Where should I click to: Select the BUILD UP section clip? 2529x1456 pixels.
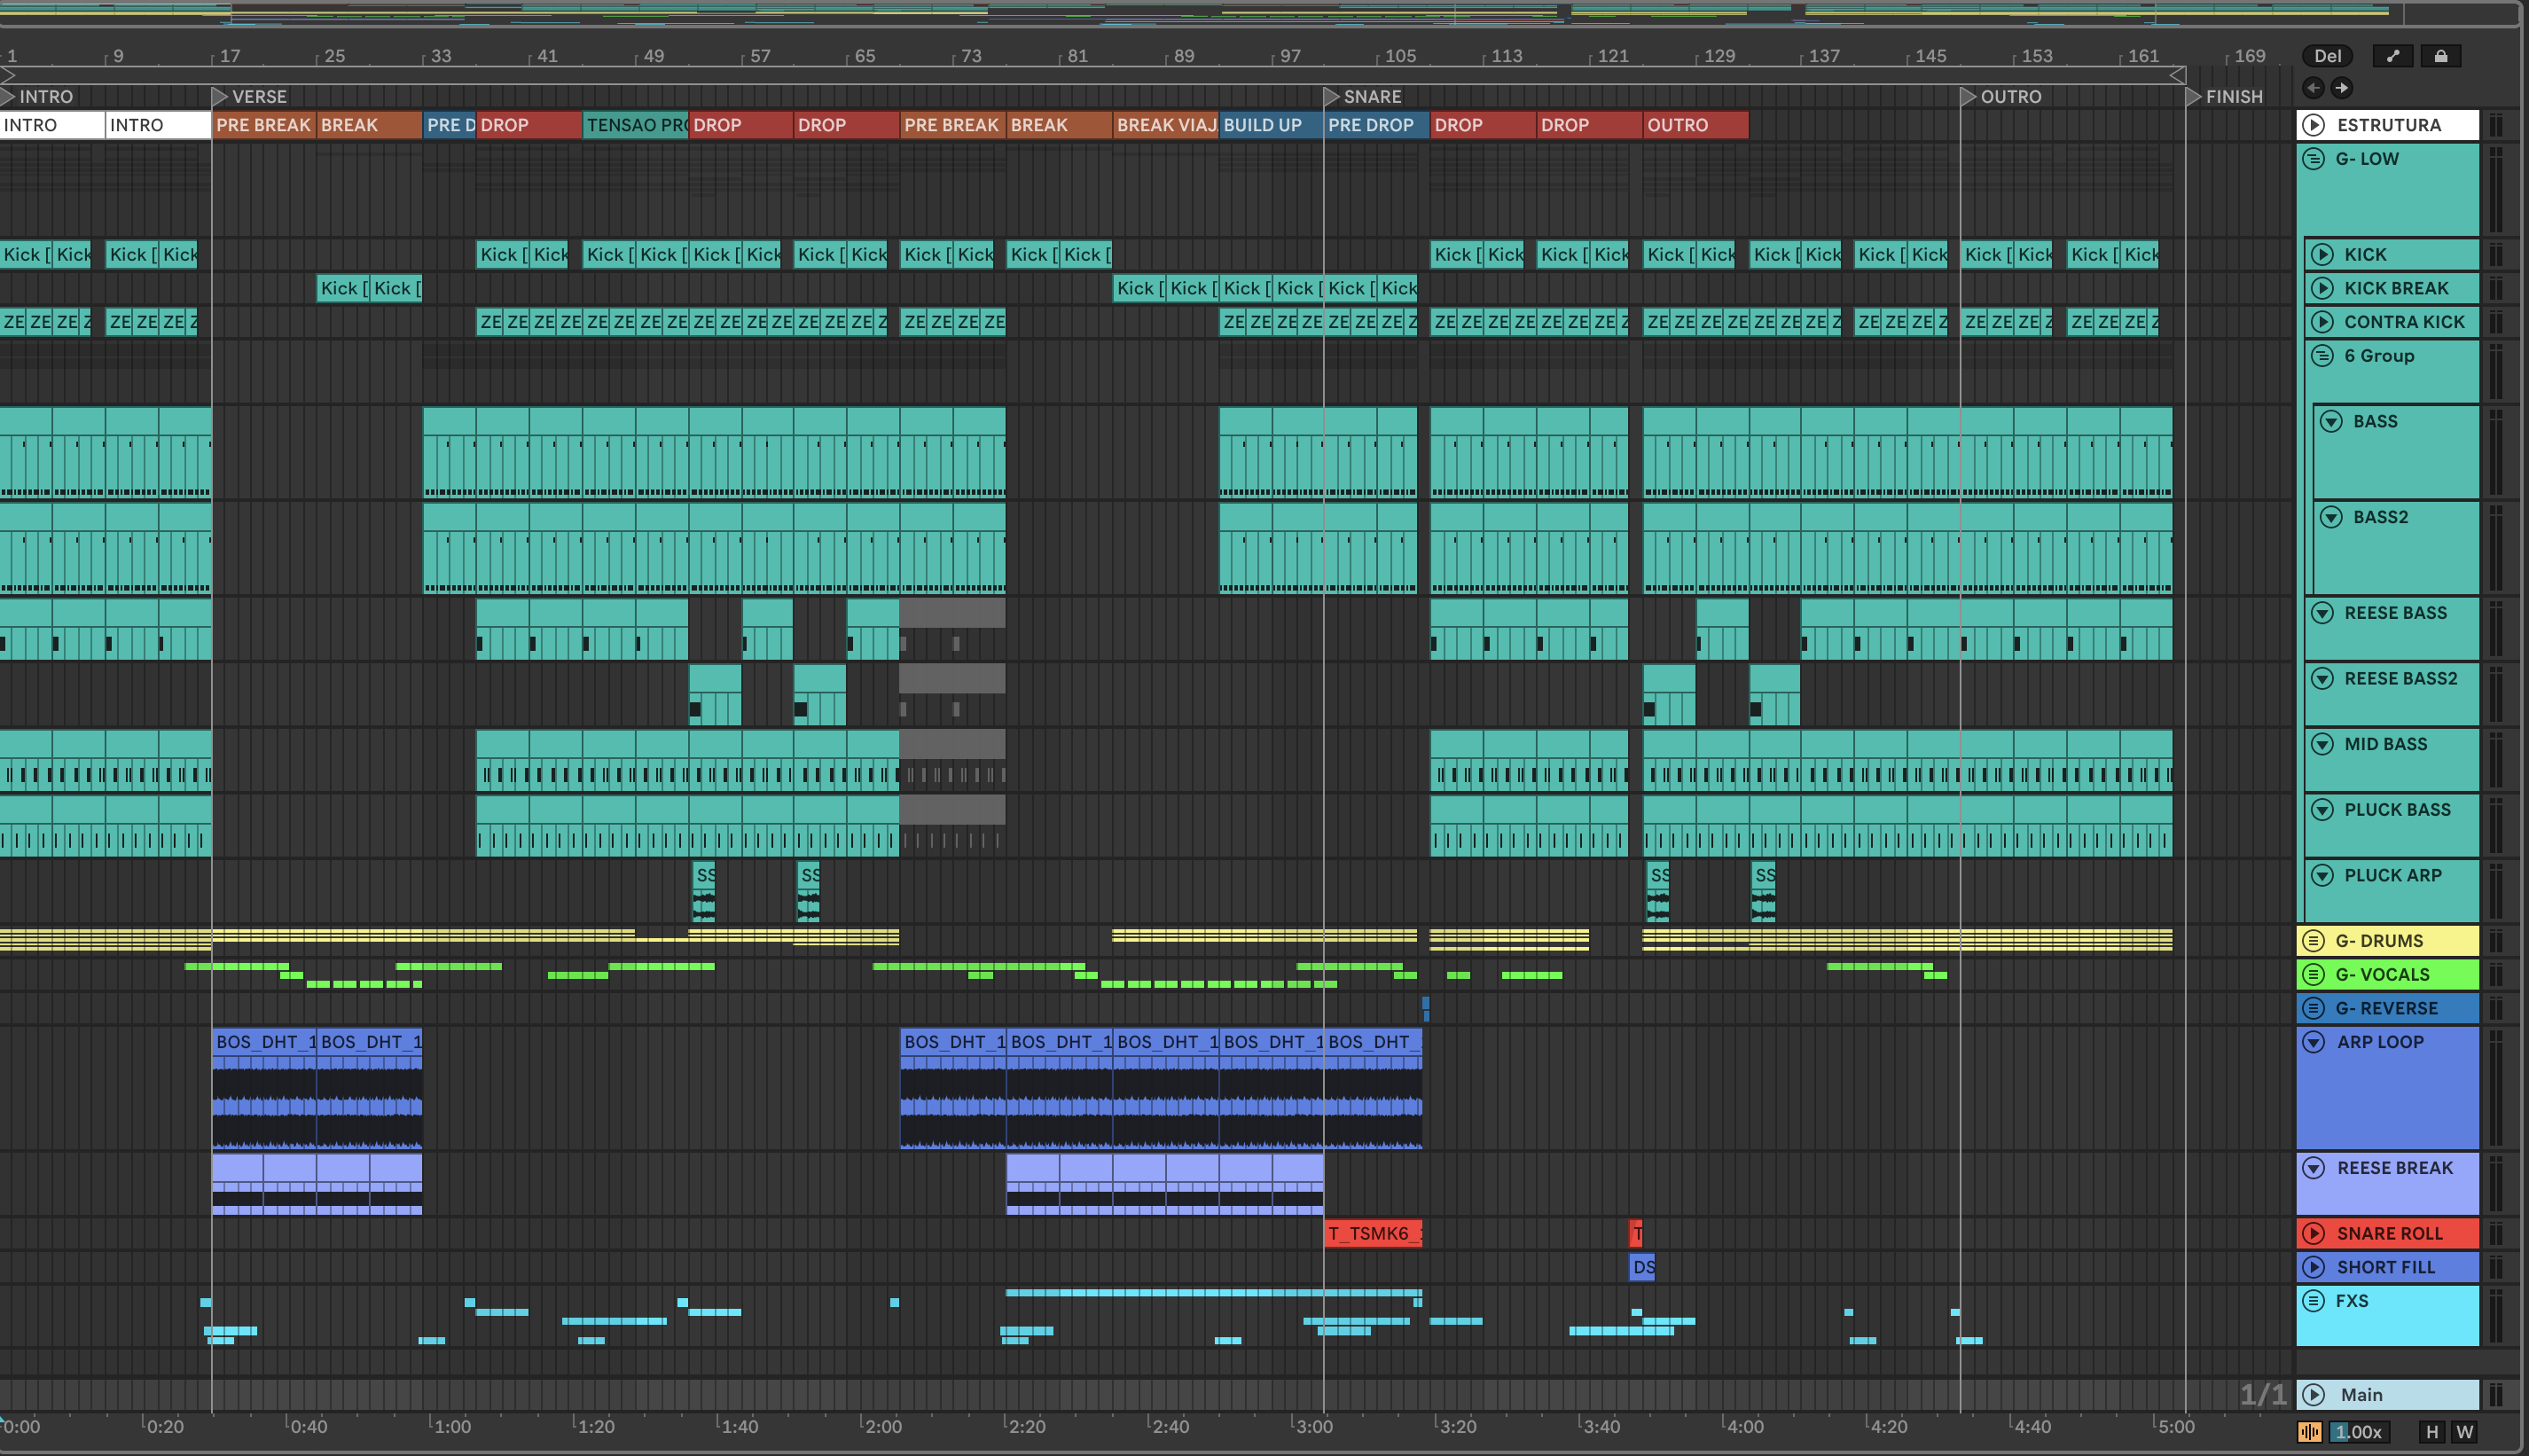click(1268, 125)
